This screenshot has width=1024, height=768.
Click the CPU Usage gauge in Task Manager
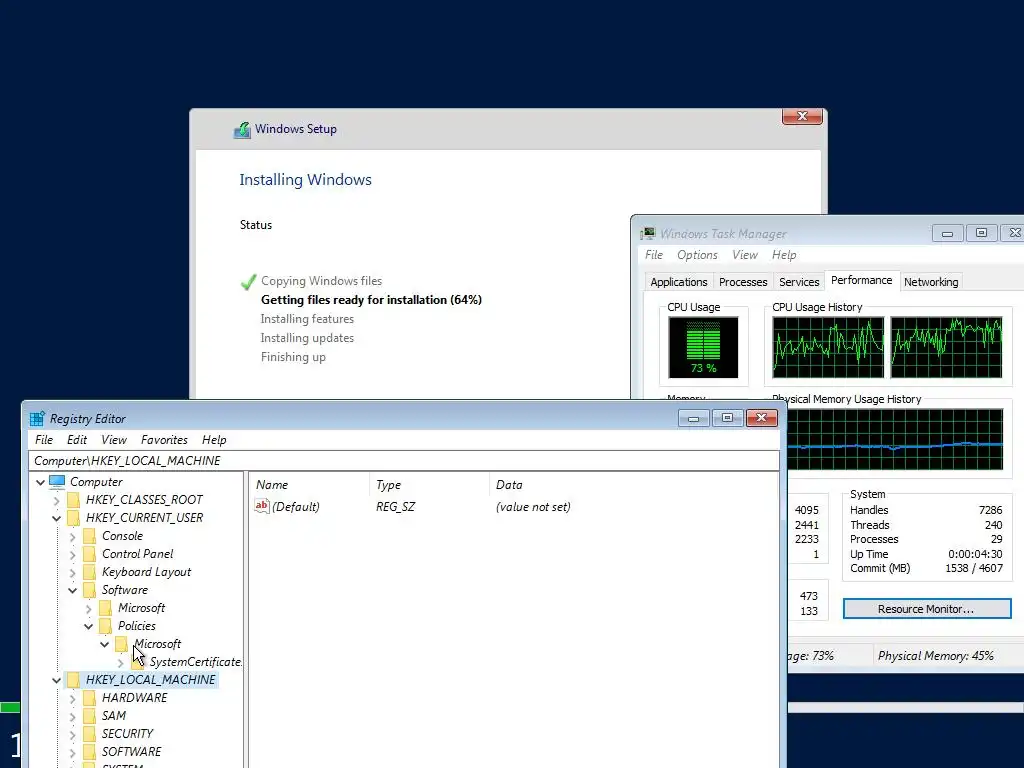click(703, 347)
